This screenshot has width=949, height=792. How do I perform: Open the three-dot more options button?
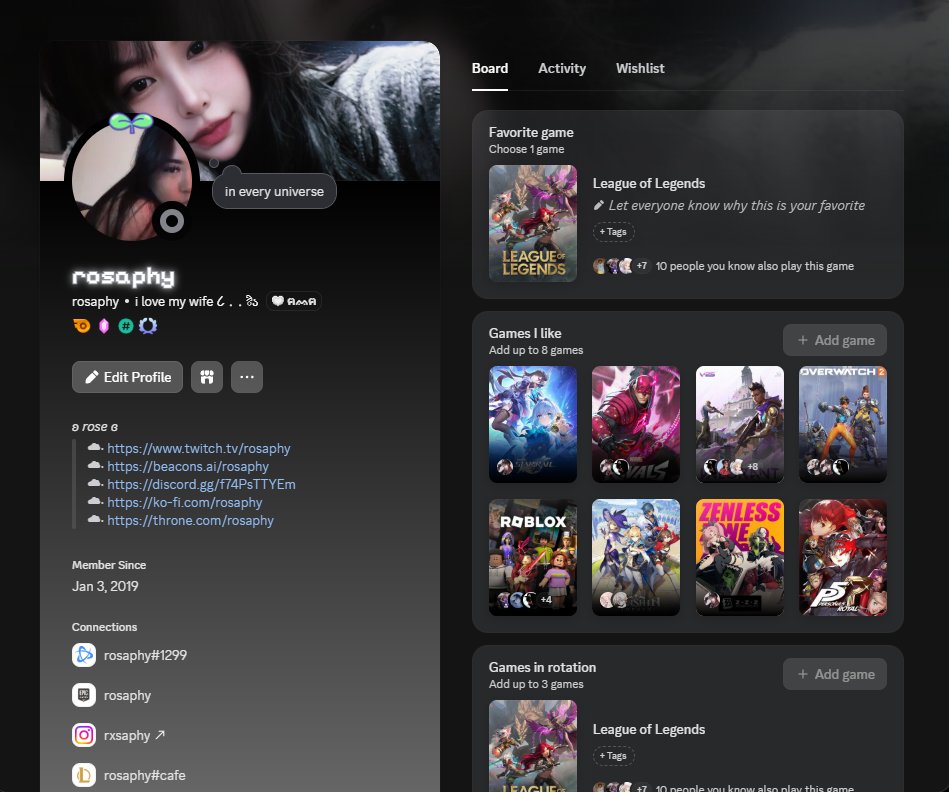pos(247,377)
